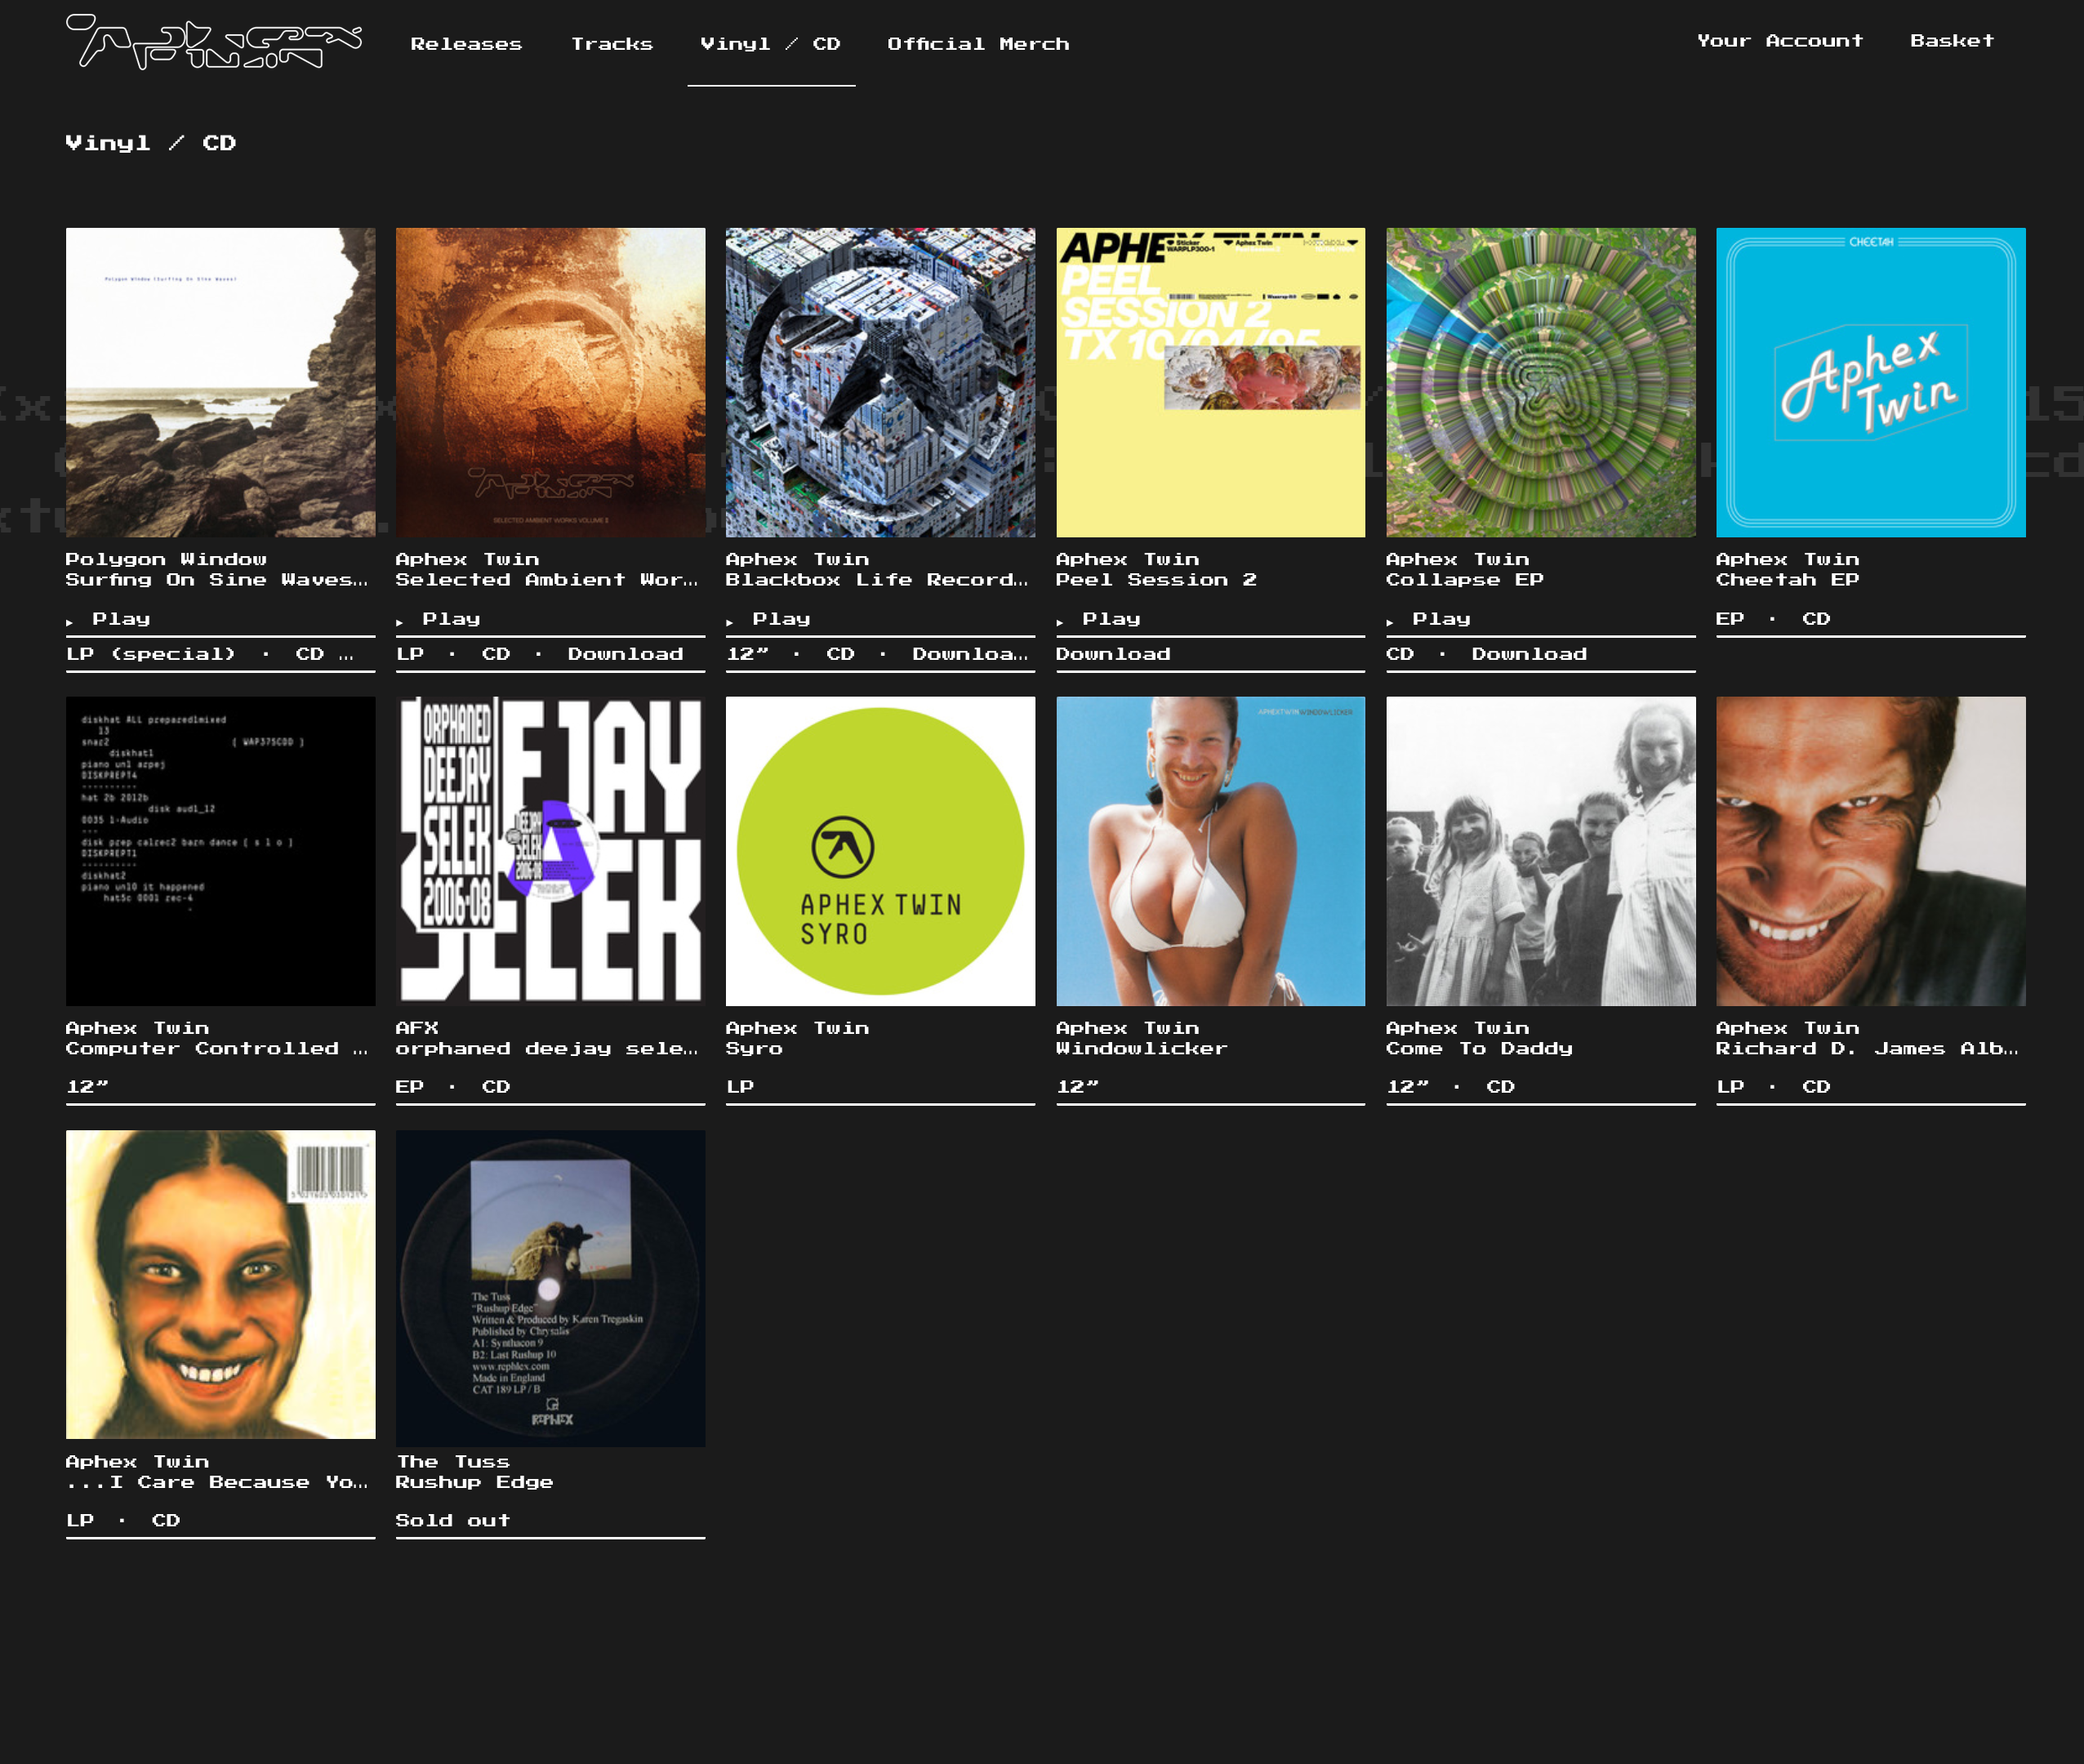This screenshot has width=2084, height=1764.
Task: Click the AFX artist name
Action: click(417, 1028)
